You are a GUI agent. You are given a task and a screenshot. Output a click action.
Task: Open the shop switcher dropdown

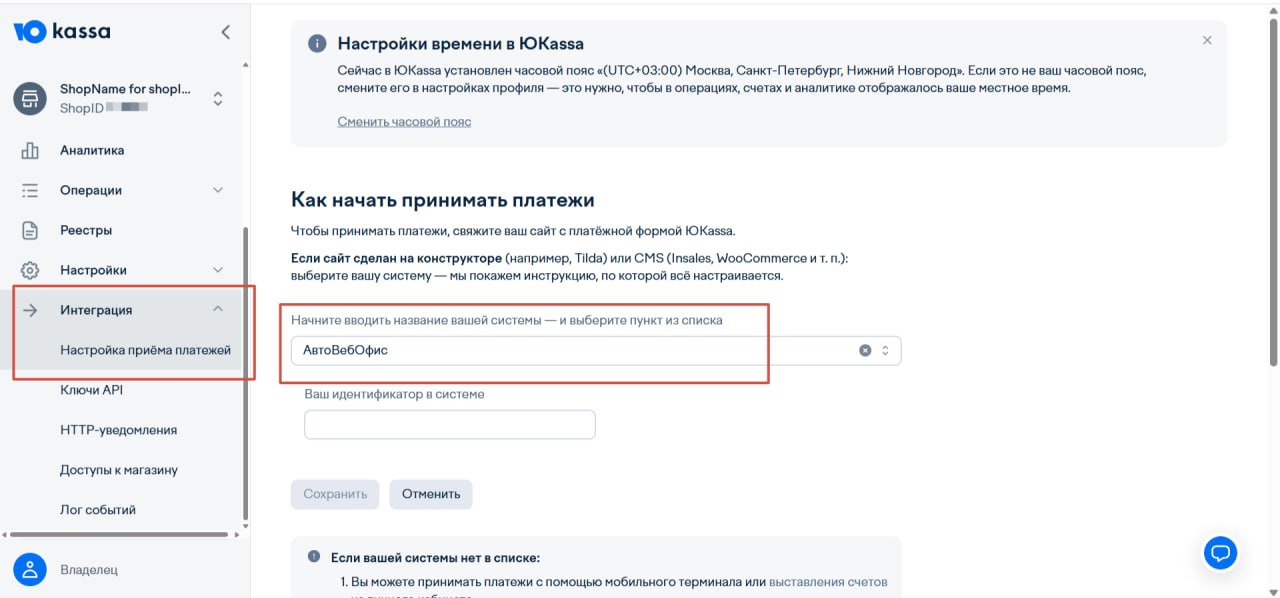point(218,98)
